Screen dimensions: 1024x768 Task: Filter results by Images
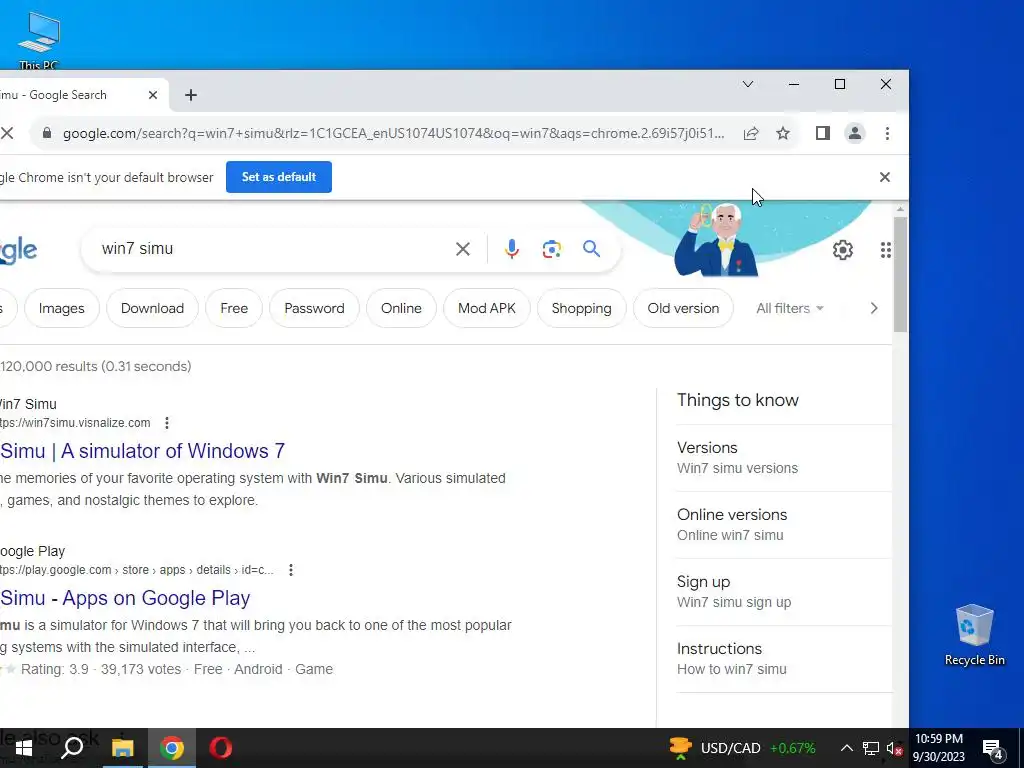[61, 308]
